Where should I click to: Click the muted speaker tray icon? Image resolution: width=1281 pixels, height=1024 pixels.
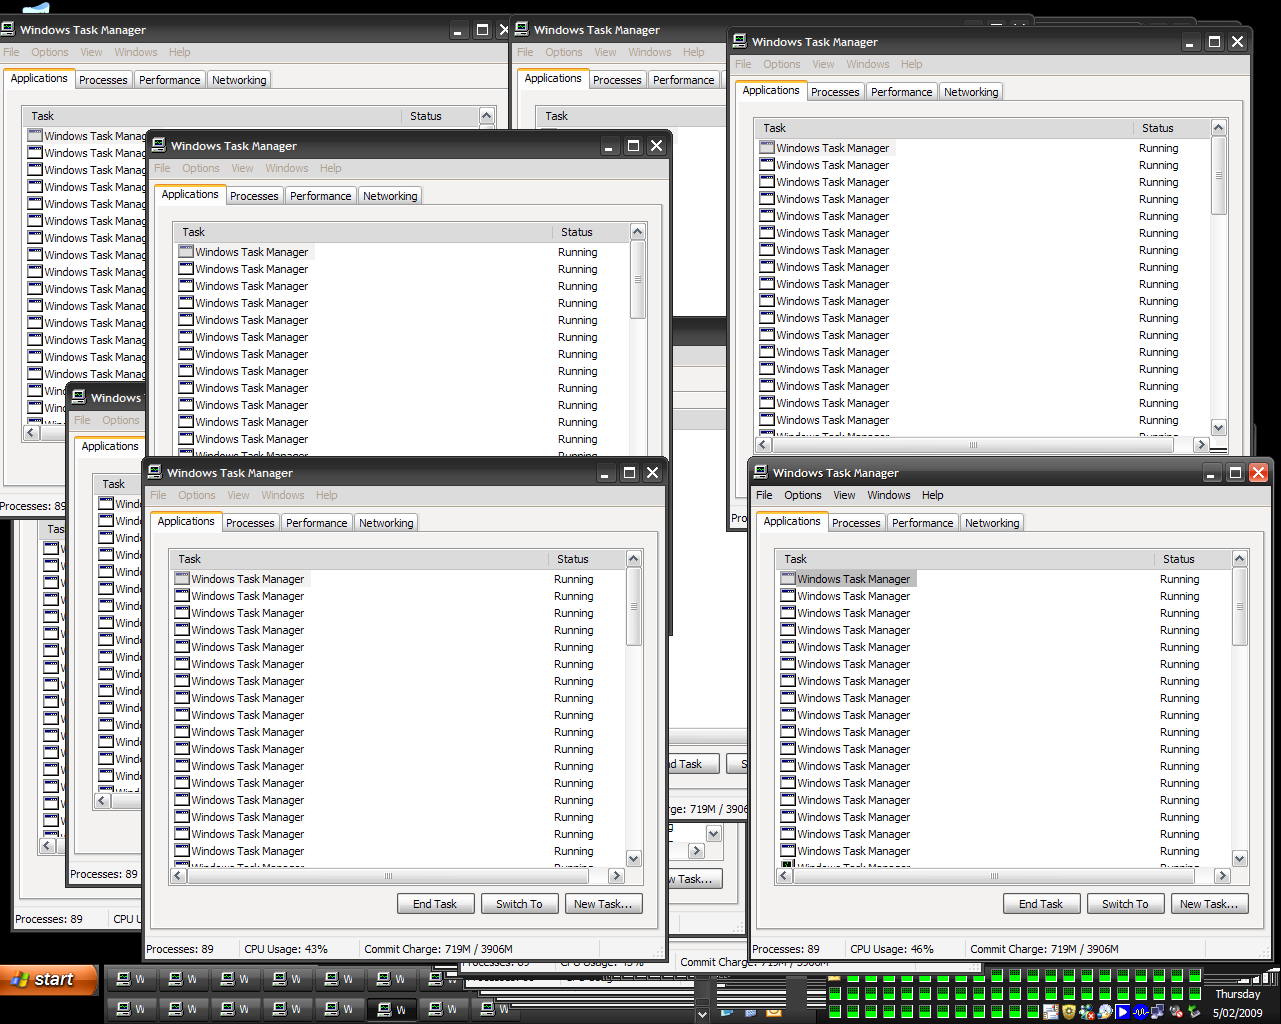pos(1175,1012)
